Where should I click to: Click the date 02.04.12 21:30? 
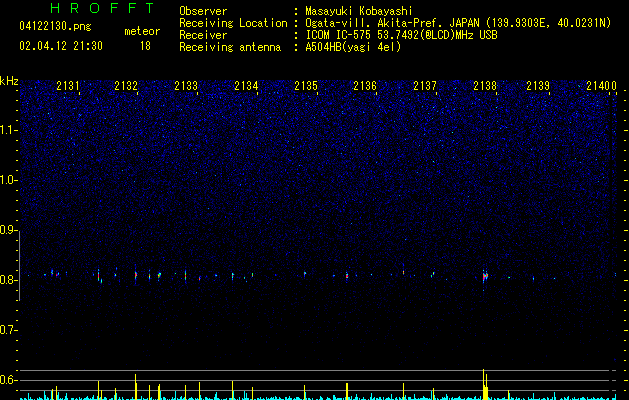[61, 46]
